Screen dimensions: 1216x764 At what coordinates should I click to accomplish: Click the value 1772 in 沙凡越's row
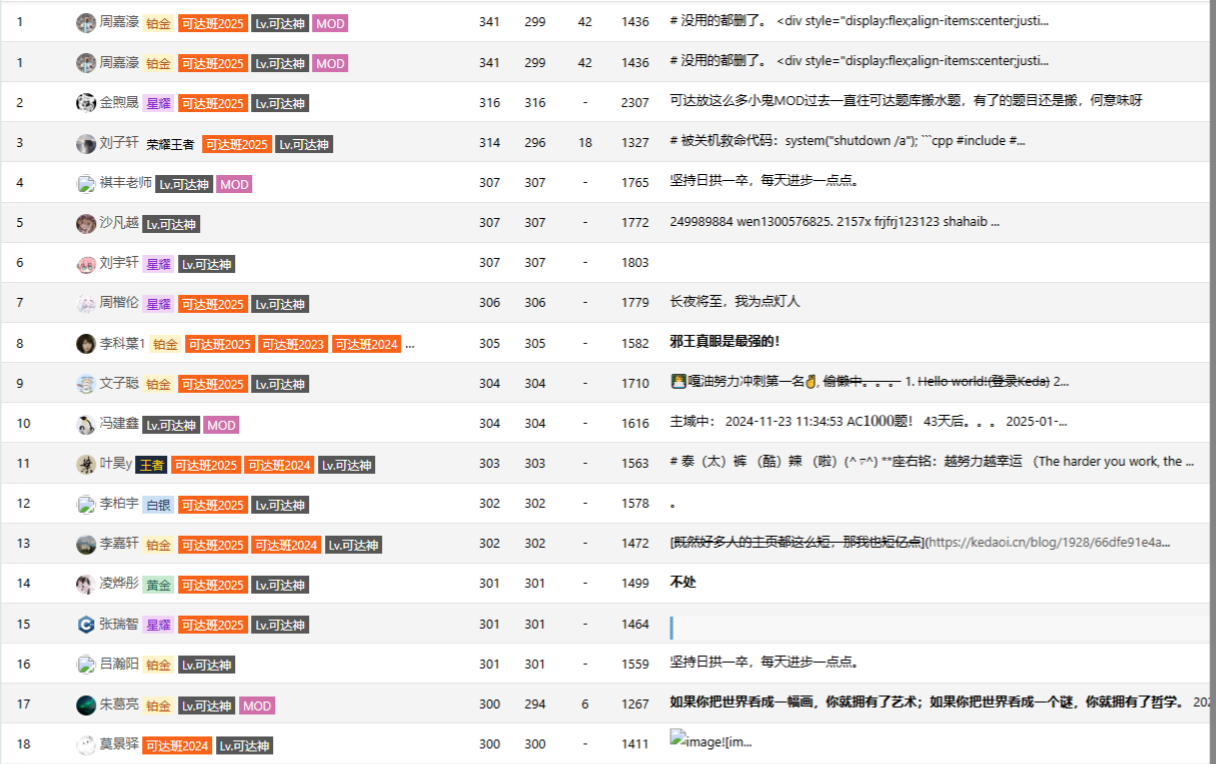click(635, 223)
